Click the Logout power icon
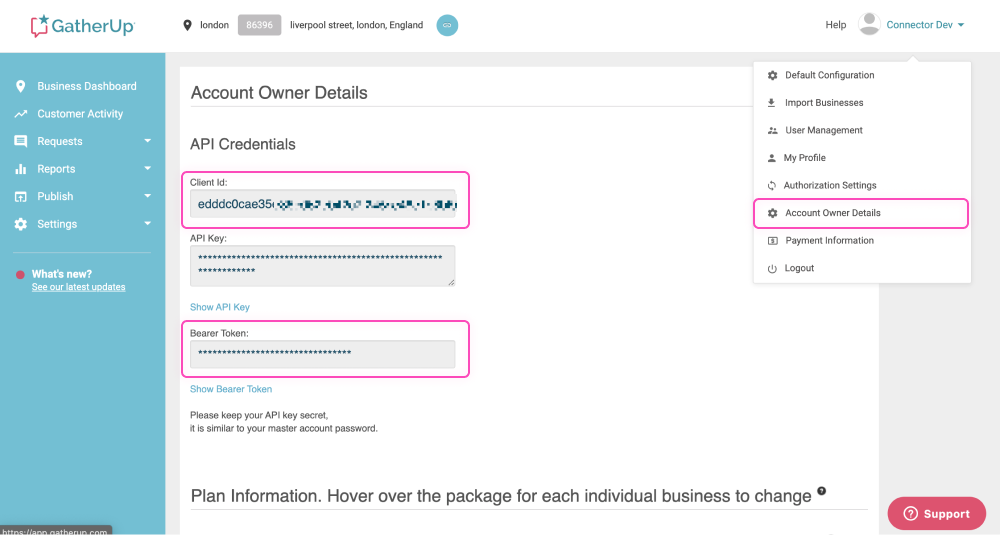This screenshot has height=535, width=1000. 771,268
